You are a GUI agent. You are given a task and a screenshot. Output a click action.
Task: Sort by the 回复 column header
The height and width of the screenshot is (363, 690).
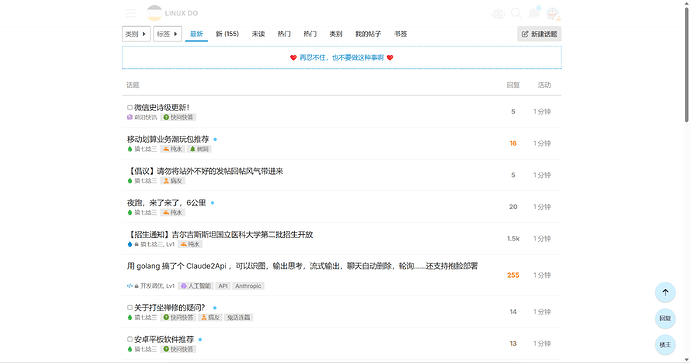[513, 85]
